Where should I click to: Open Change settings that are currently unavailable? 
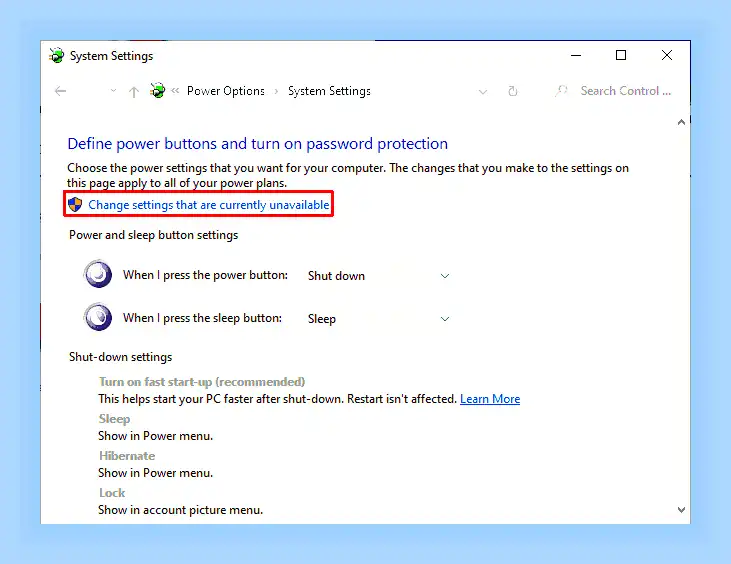209,205
